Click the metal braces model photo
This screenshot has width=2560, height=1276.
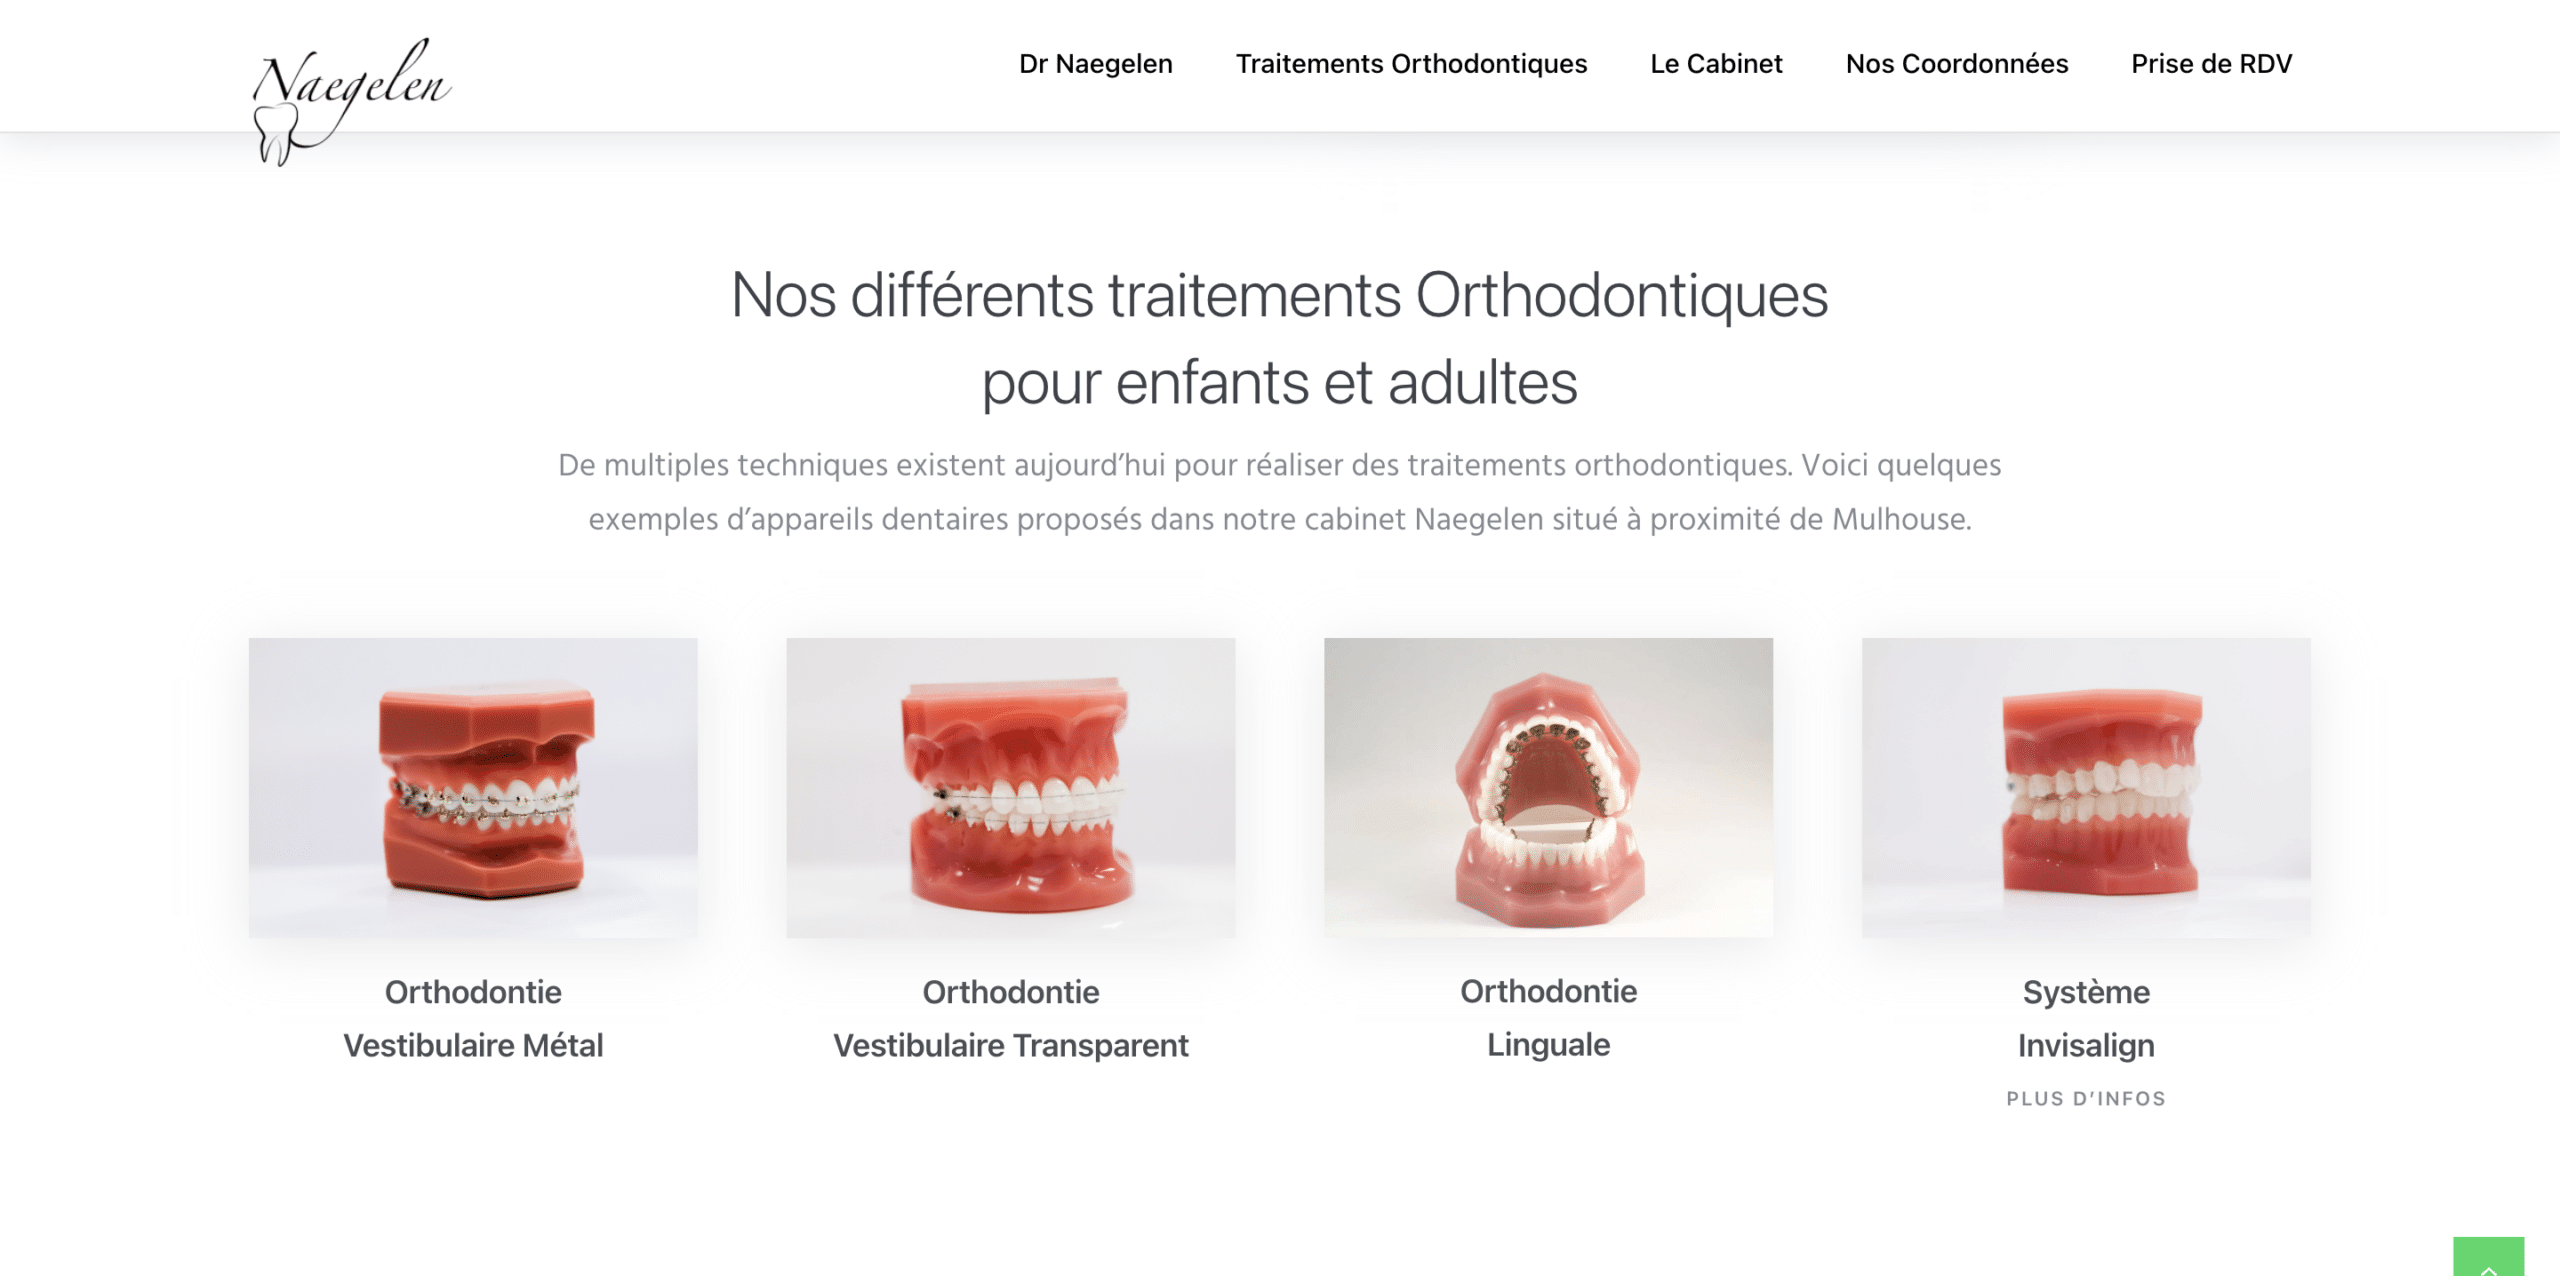(x=473, y=788)
